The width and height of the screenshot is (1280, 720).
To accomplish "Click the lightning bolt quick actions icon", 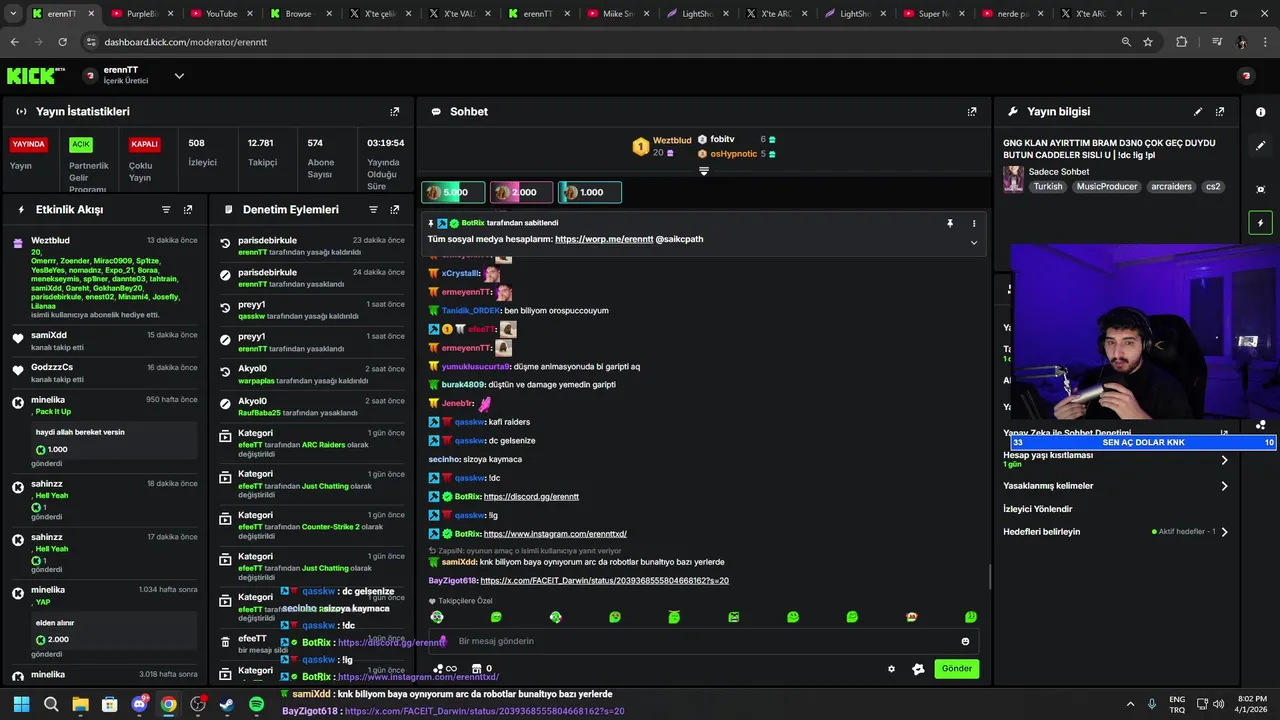I will click(x=1260, y=223).
